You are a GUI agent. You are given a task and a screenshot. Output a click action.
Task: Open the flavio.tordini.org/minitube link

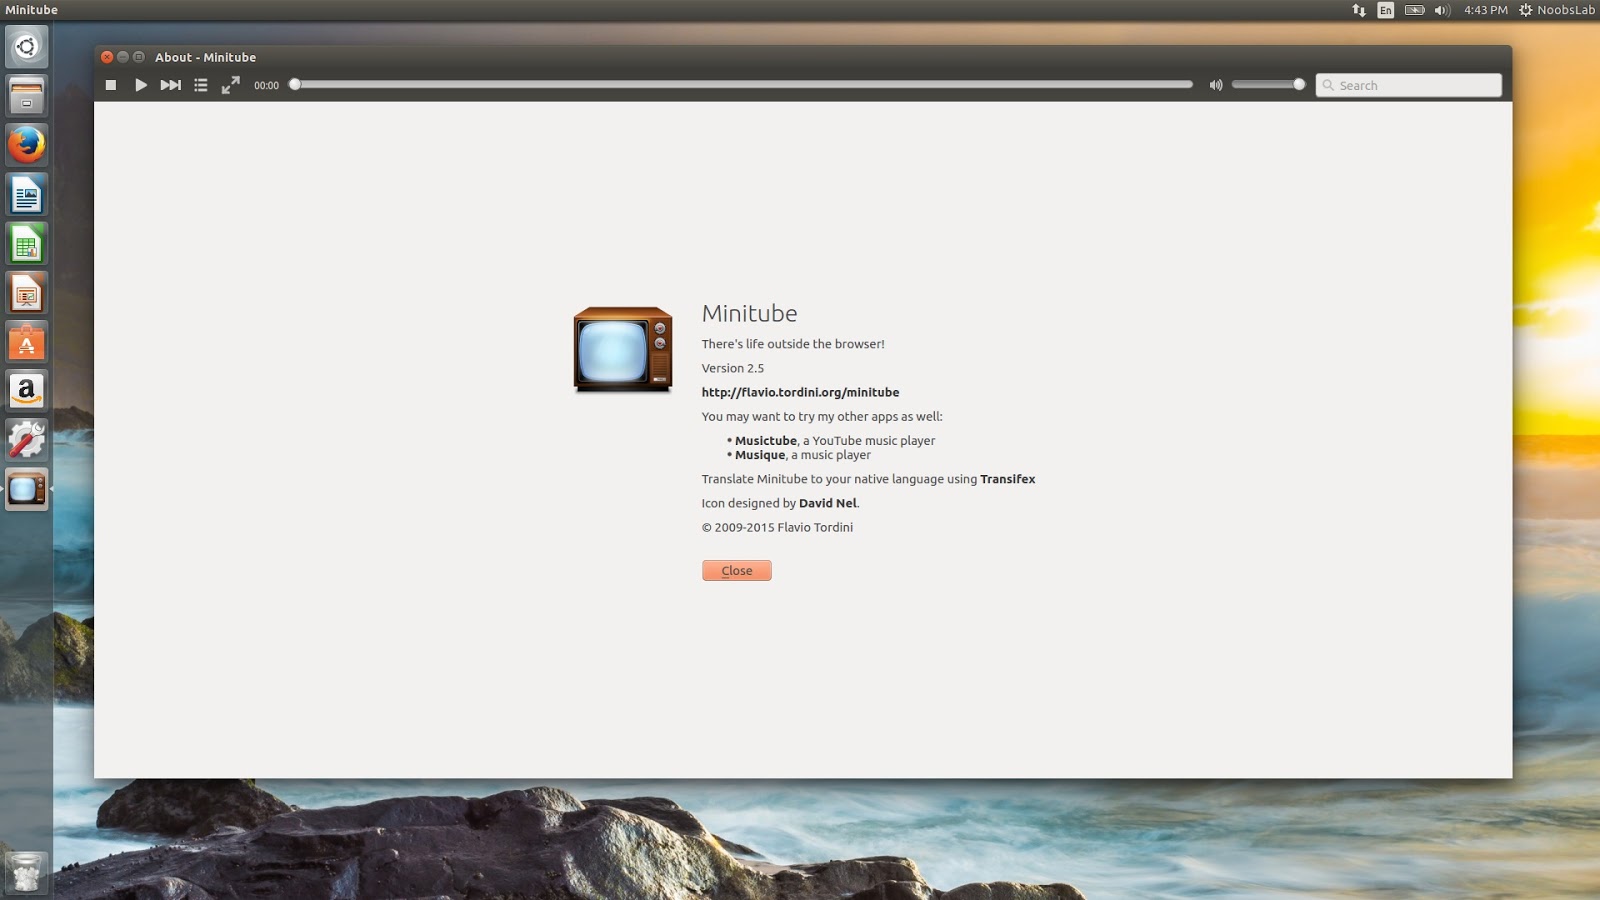(x=800, y=392)
